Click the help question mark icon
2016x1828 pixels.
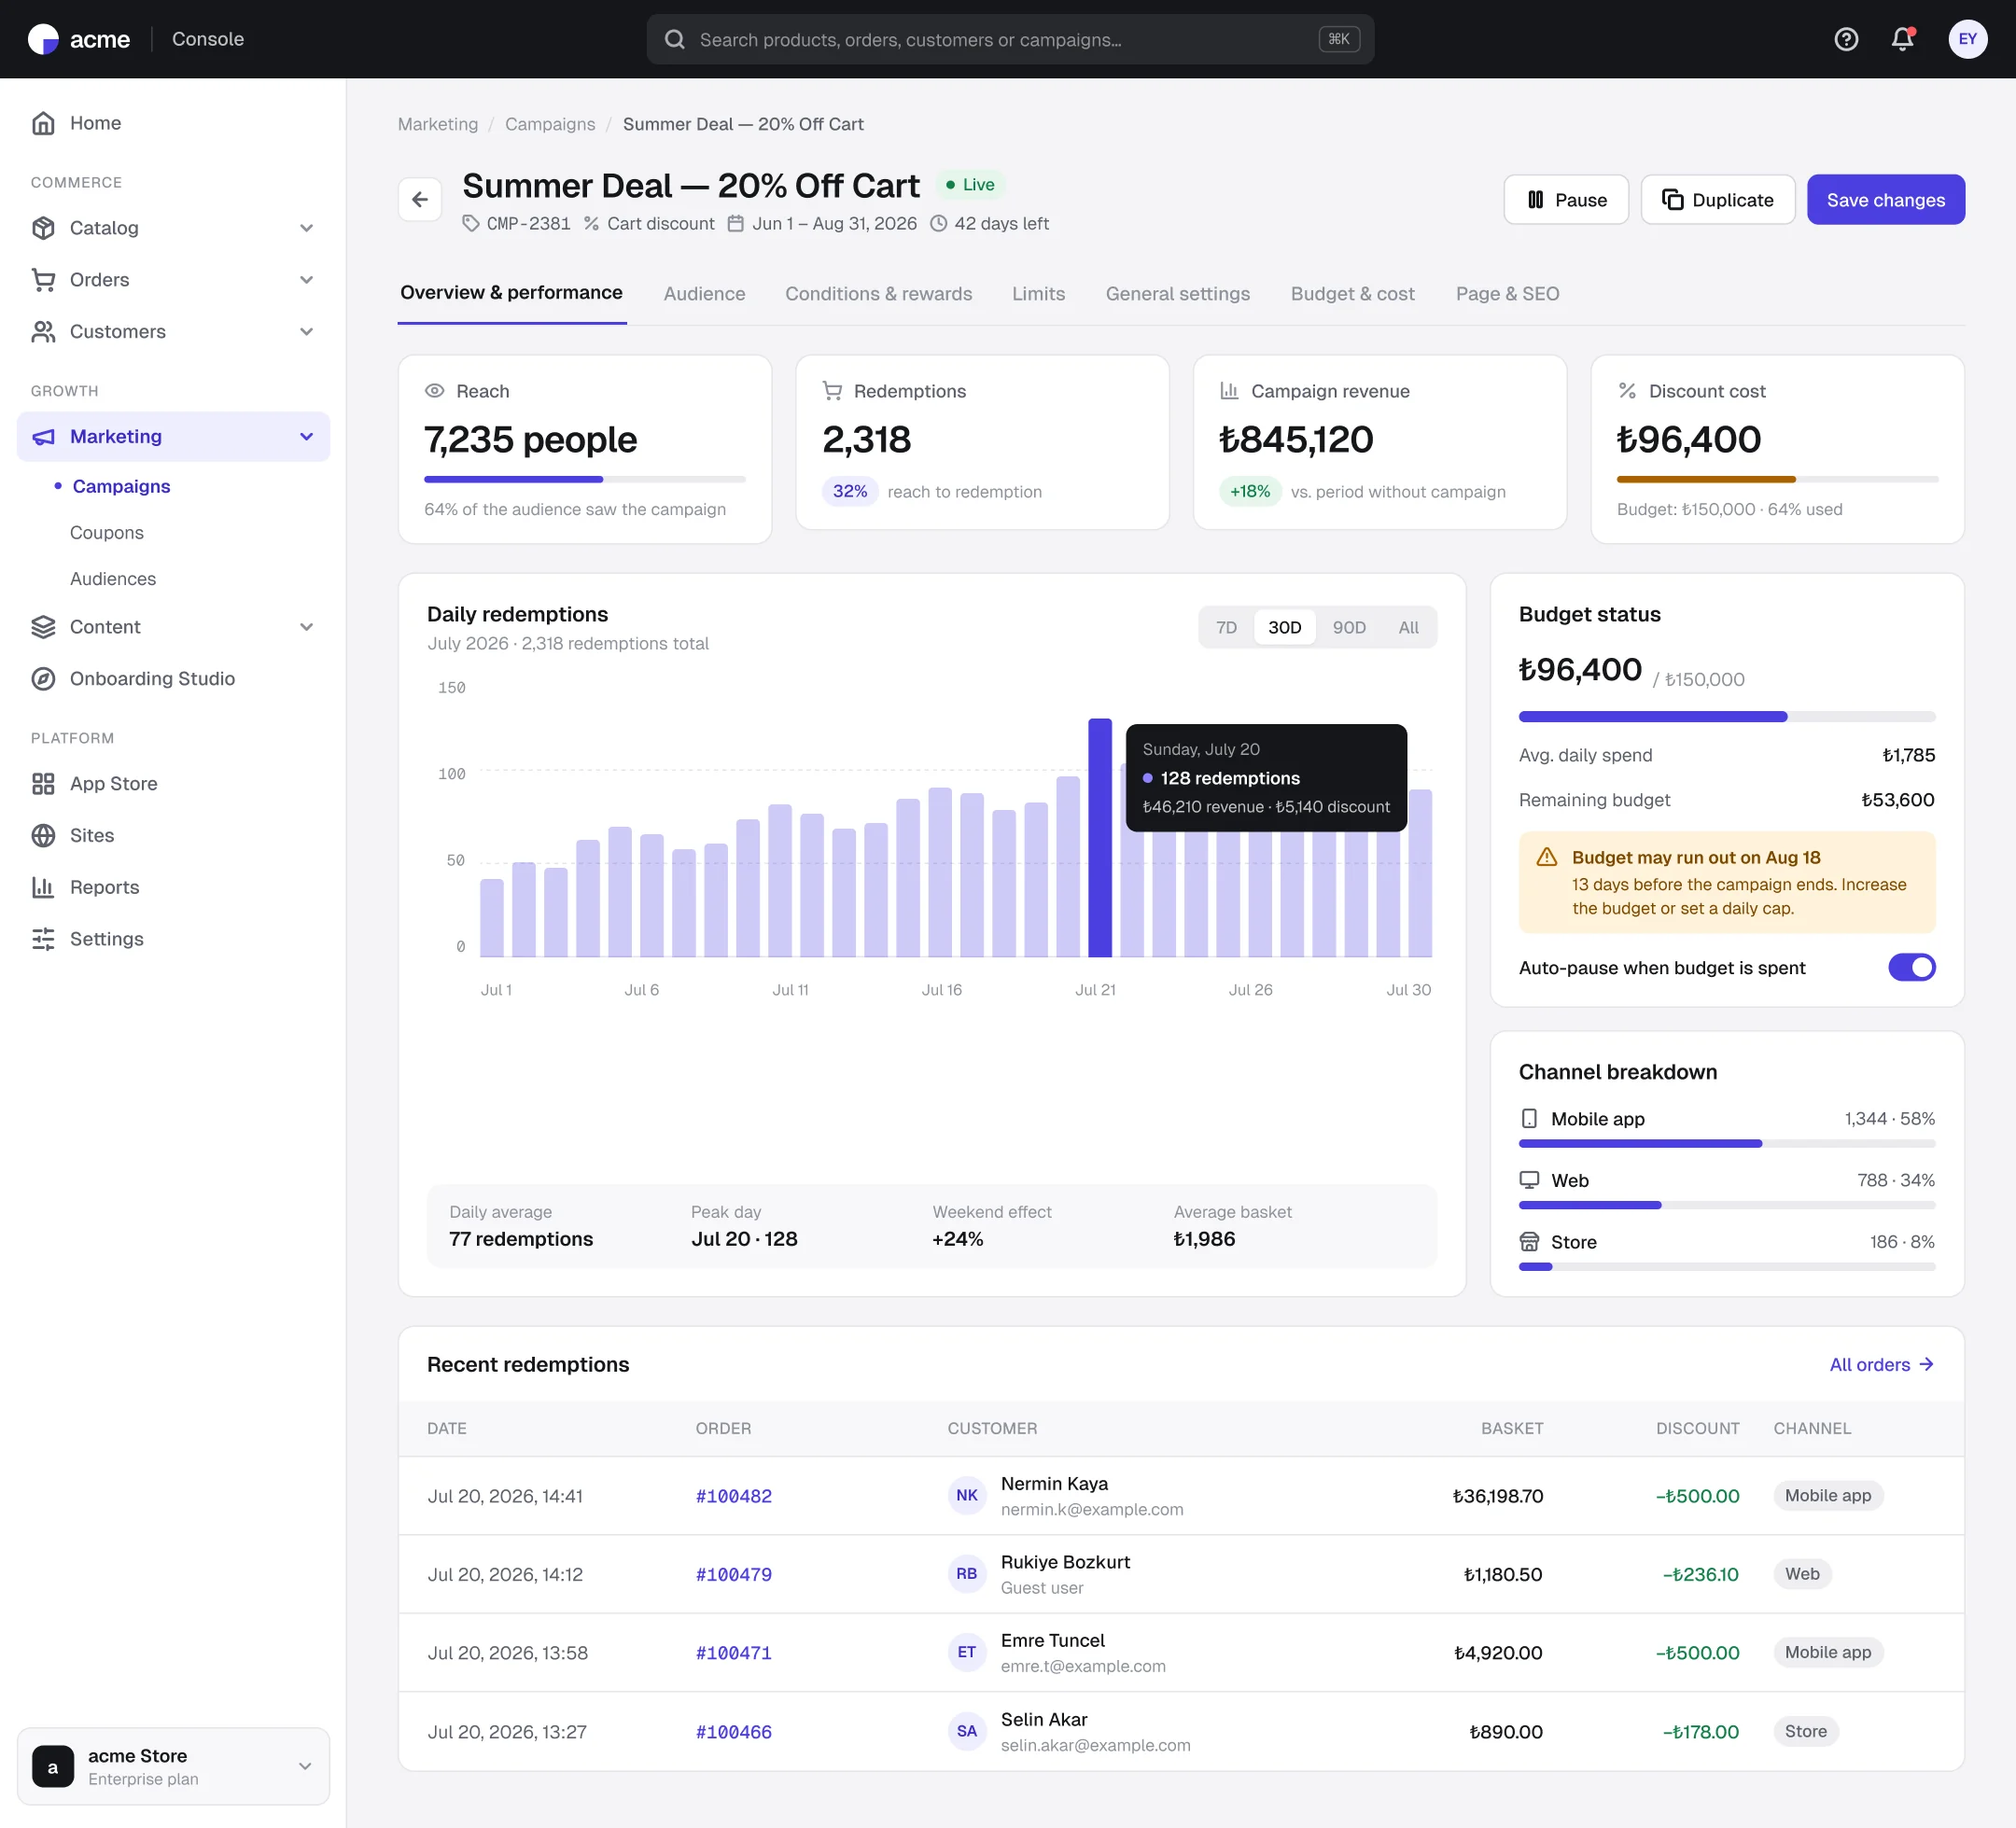tap(1846, 39)
